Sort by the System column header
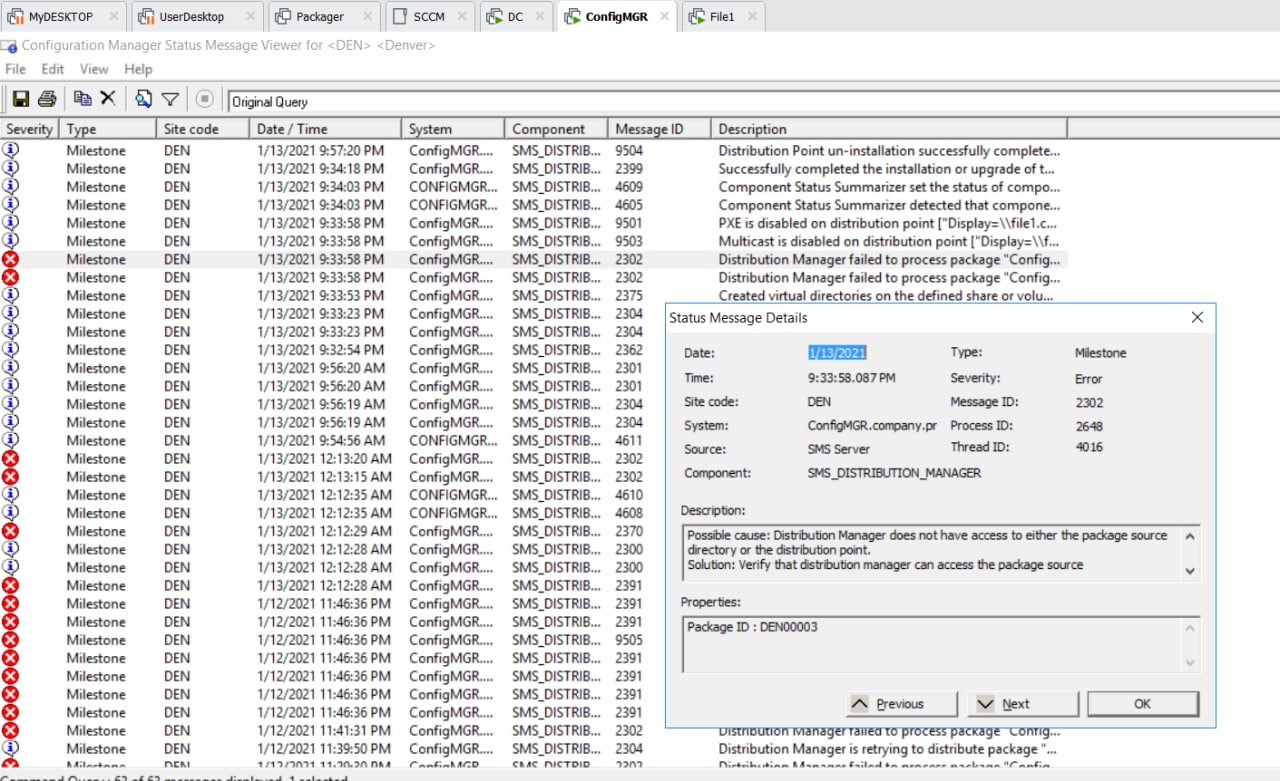 click(x=453, y=128)
